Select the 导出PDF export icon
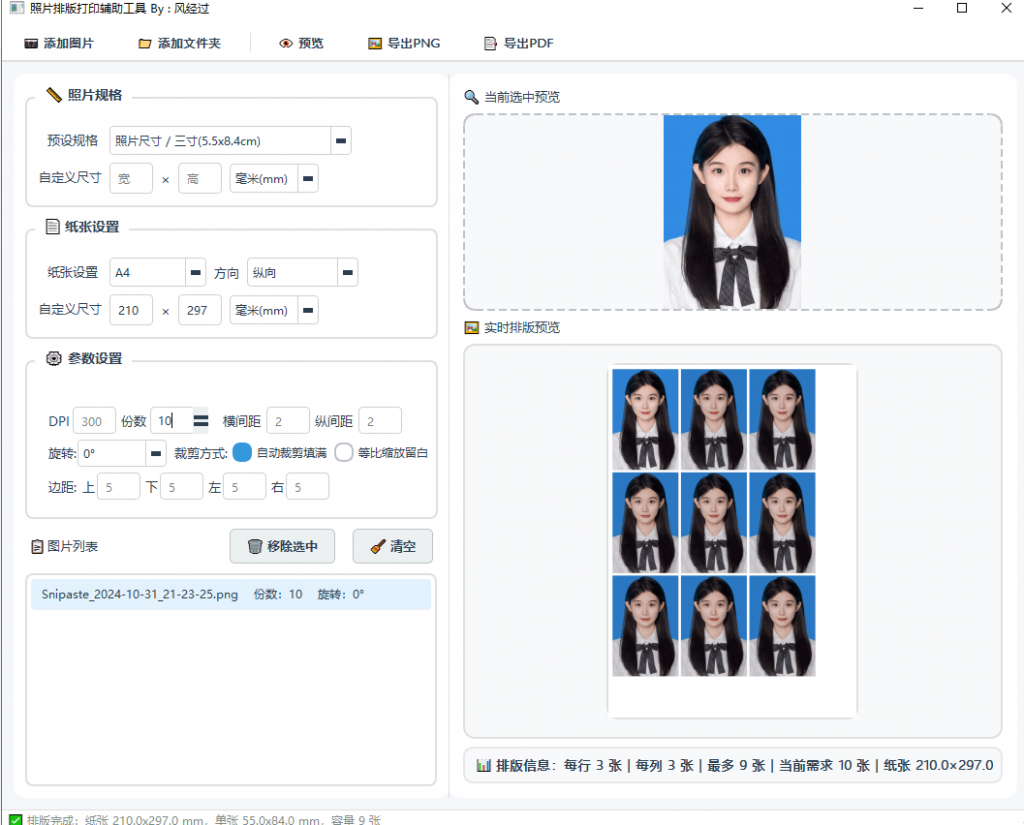1024x825 pixels. pyautogui.click(x=489, y=43)
